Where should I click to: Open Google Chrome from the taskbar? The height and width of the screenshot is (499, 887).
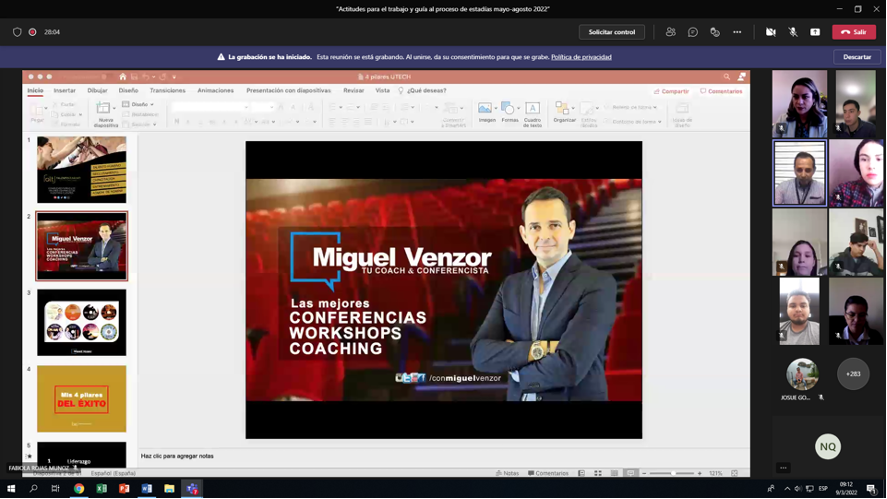[x=79, y=488]
